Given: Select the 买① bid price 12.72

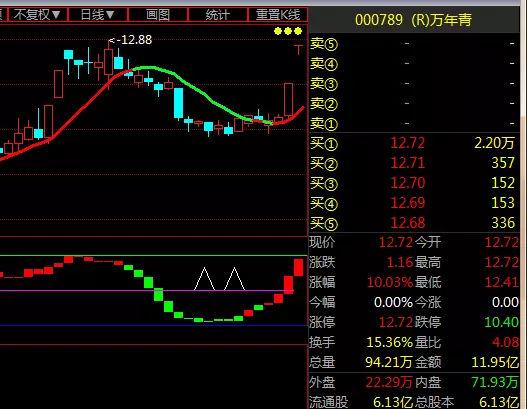Looking at the screenshot, I should (x=407, y=143).
